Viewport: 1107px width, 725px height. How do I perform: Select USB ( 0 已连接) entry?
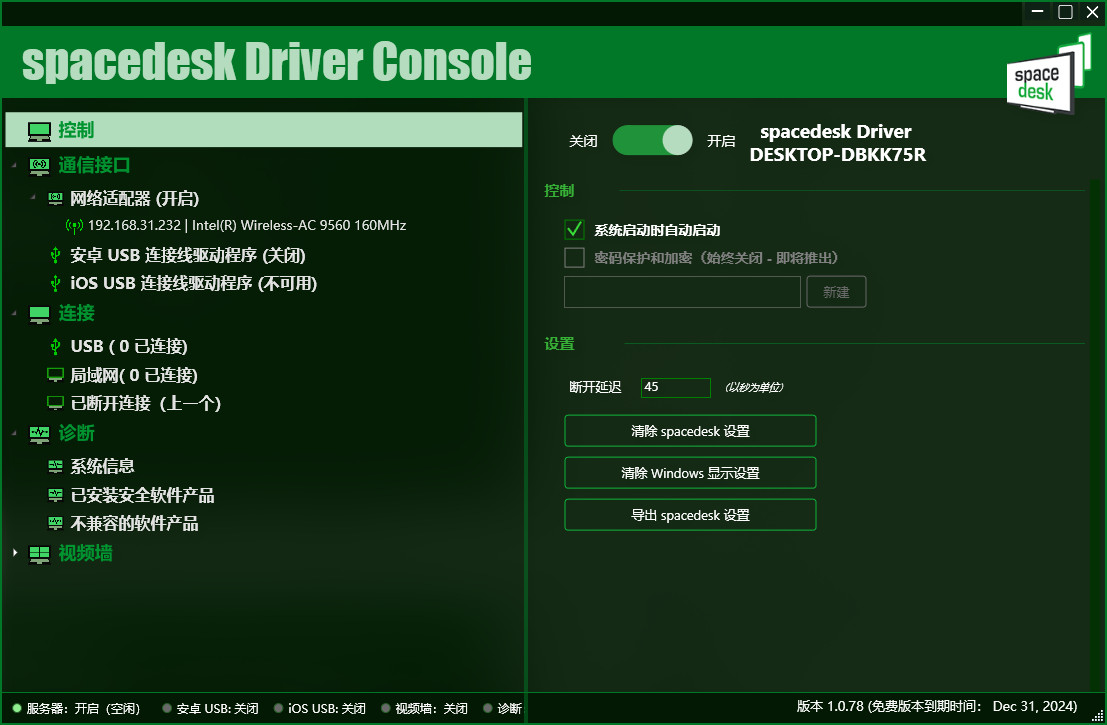pyautogui.click(x=128, y=347)
